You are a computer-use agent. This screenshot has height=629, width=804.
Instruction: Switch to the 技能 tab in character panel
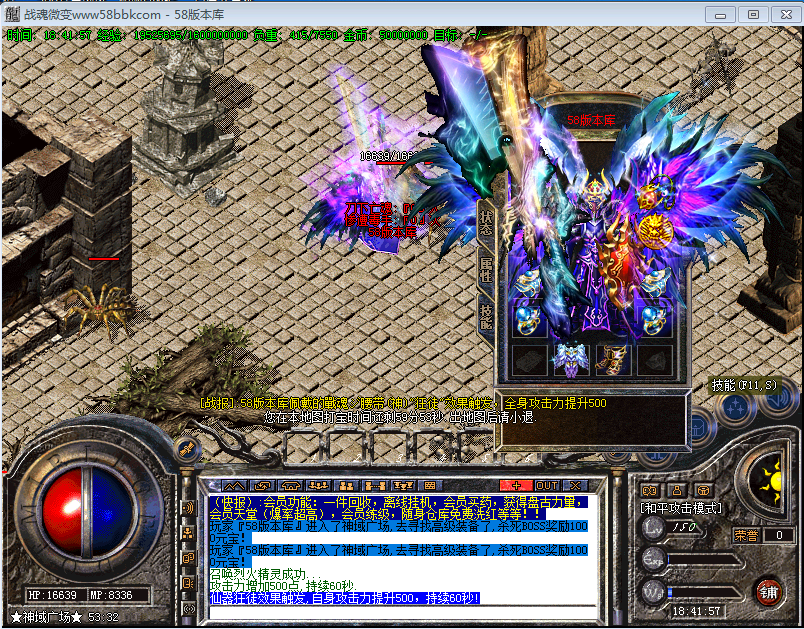(x=486, y=317)
